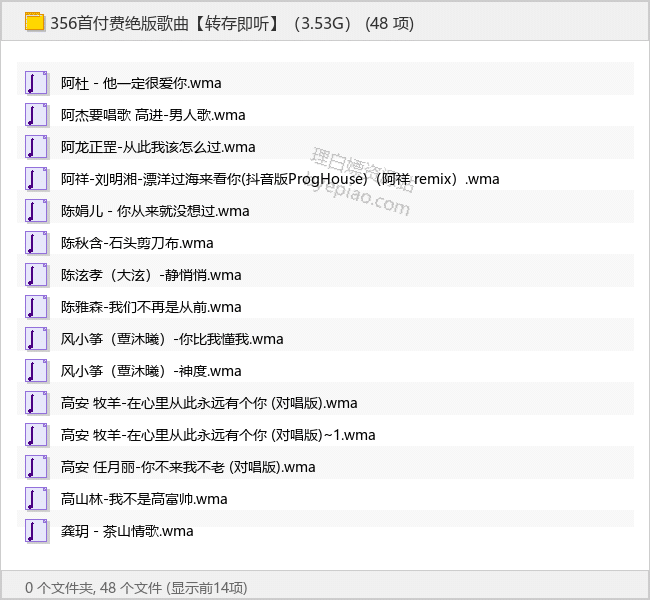Select file name 阿杰要唱歌 高进-男人歌.wma

tap(153, 115)
